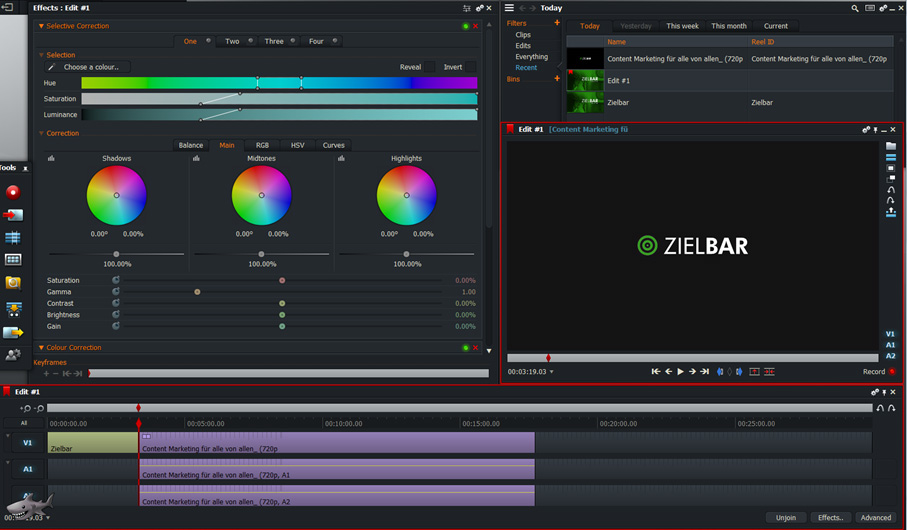Click the blue strip with yellow down arrow tool

point(13,310)
